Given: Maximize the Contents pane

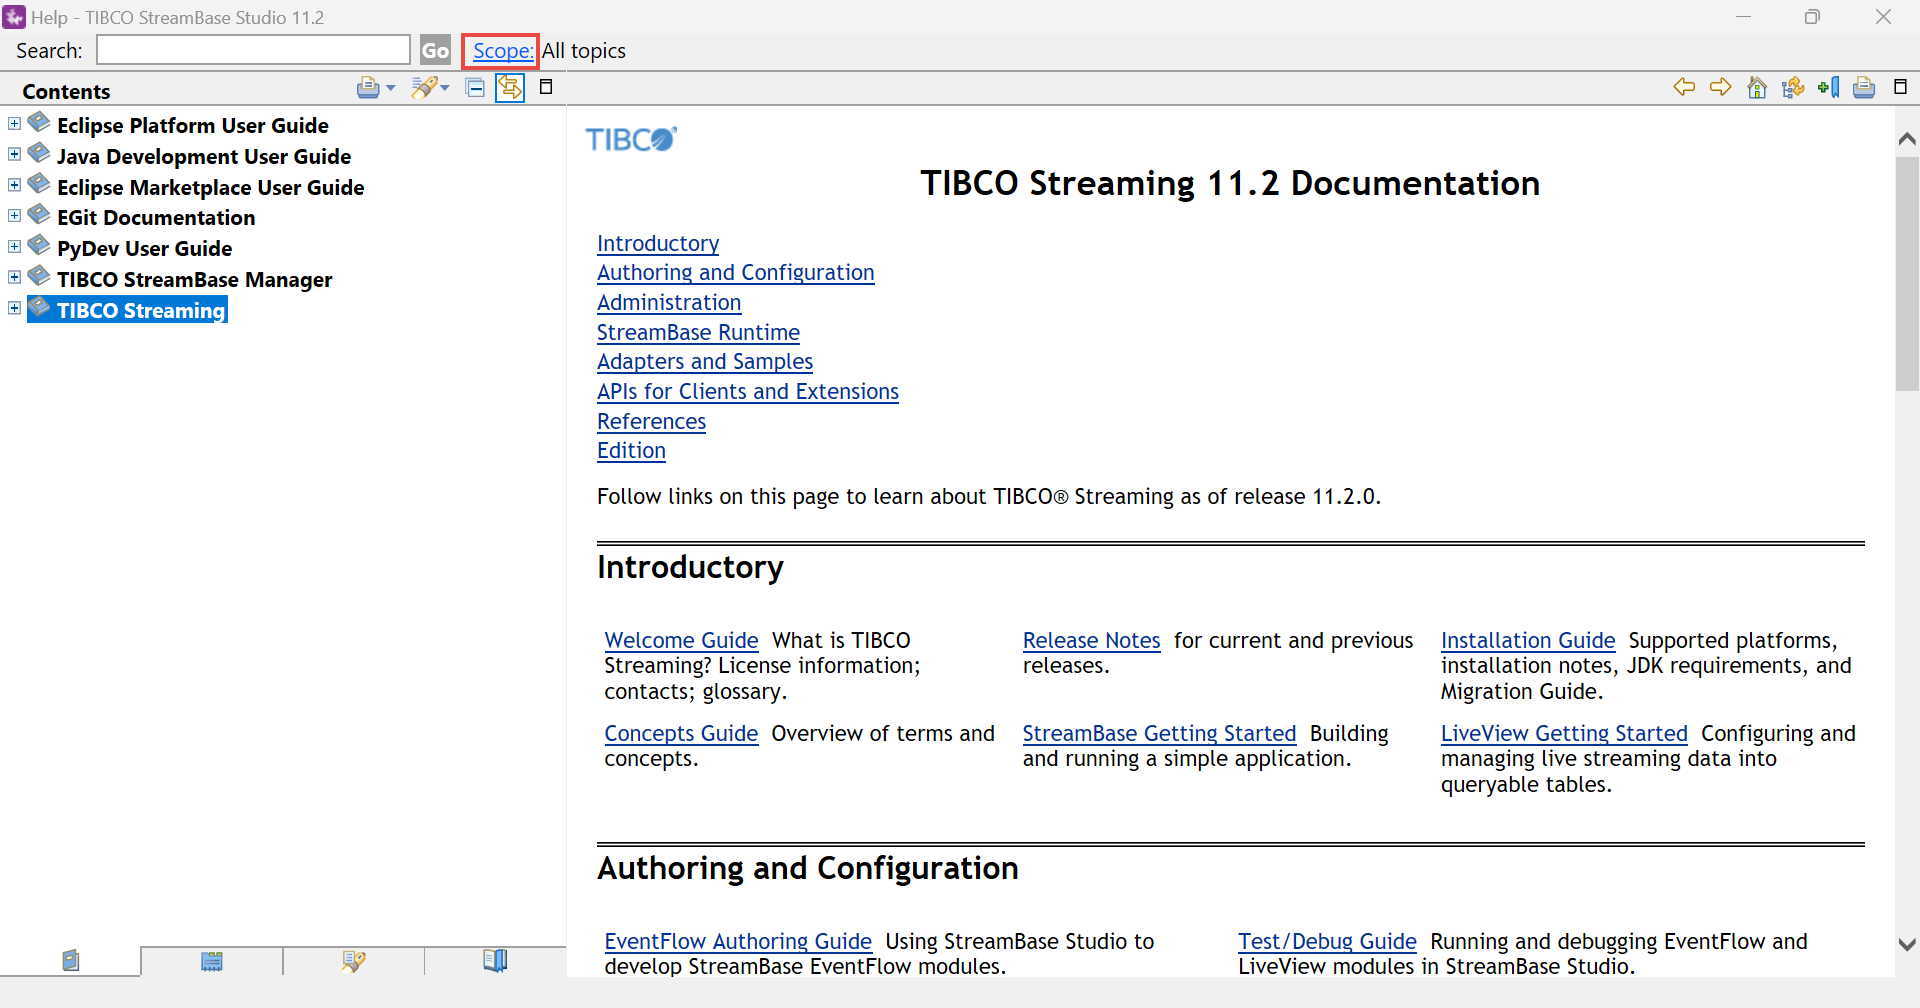Looking at the screenshot, I should coord(546,87).
